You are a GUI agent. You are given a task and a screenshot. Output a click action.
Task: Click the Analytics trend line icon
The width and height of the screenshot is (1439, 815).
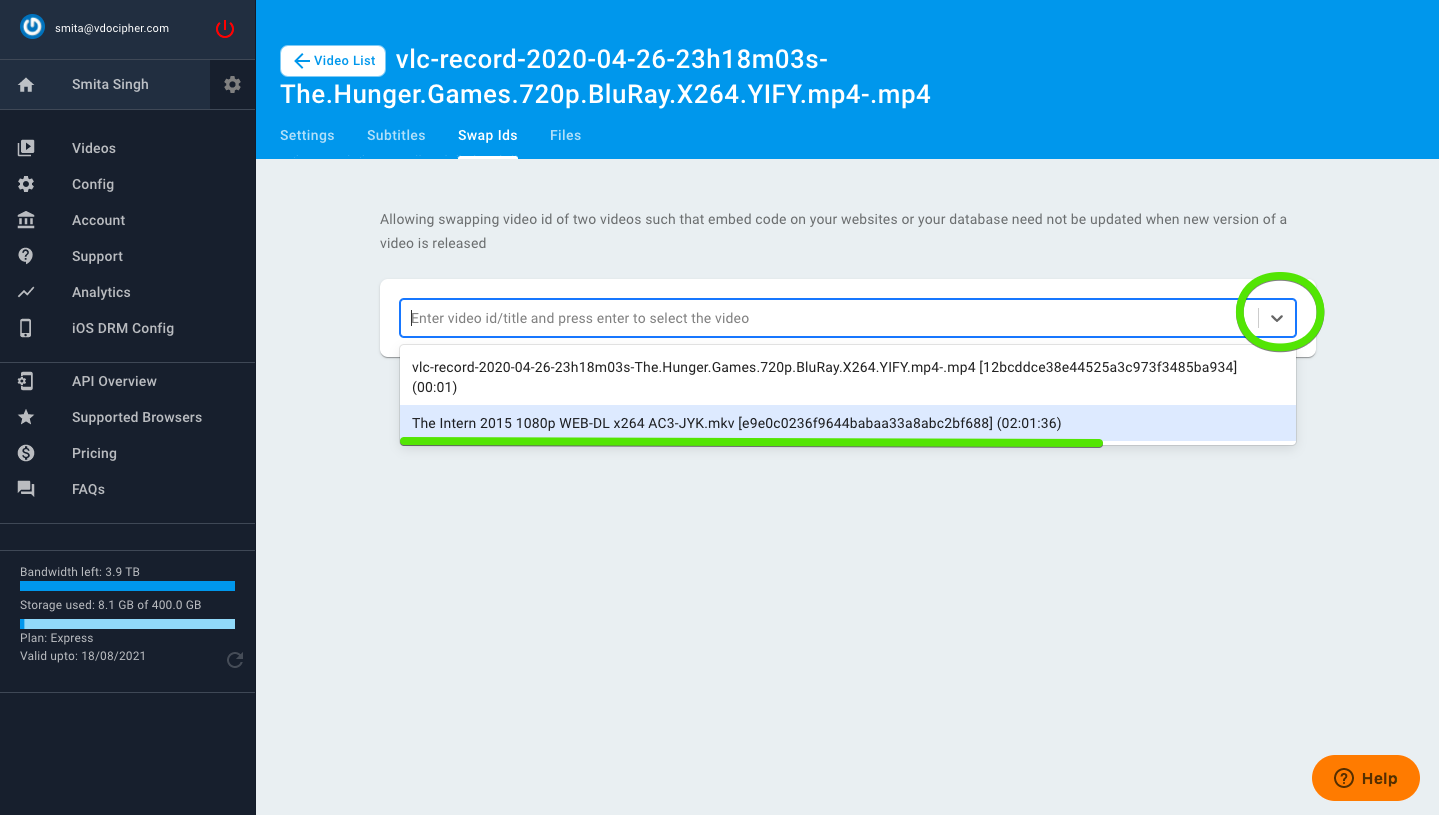pos(26,292)
